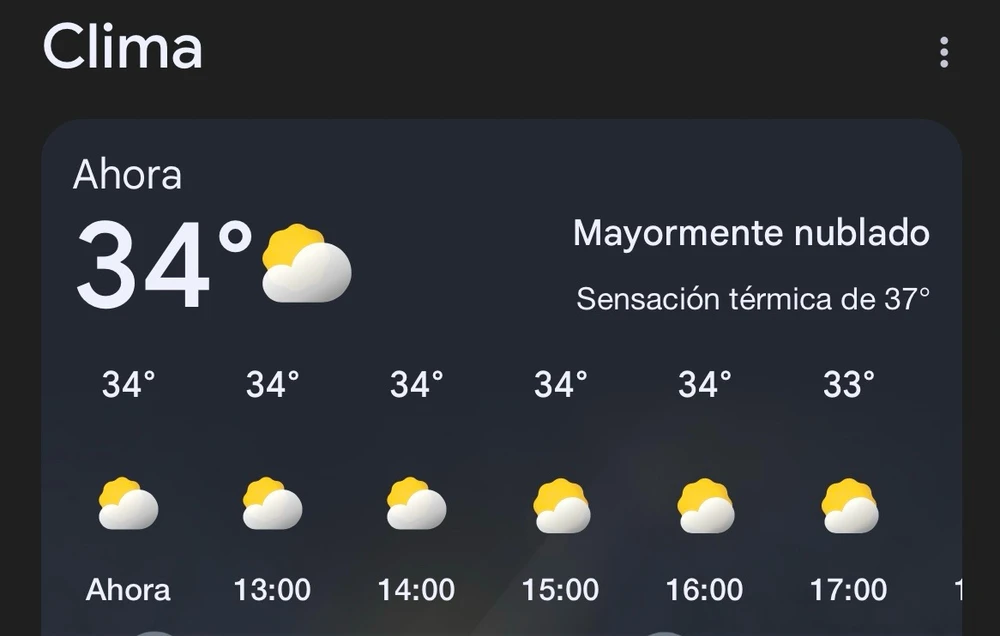Tap the 13:00 forecast cloud icon
The height and width of the screenshot is (636, 1000).
(272, 504)
